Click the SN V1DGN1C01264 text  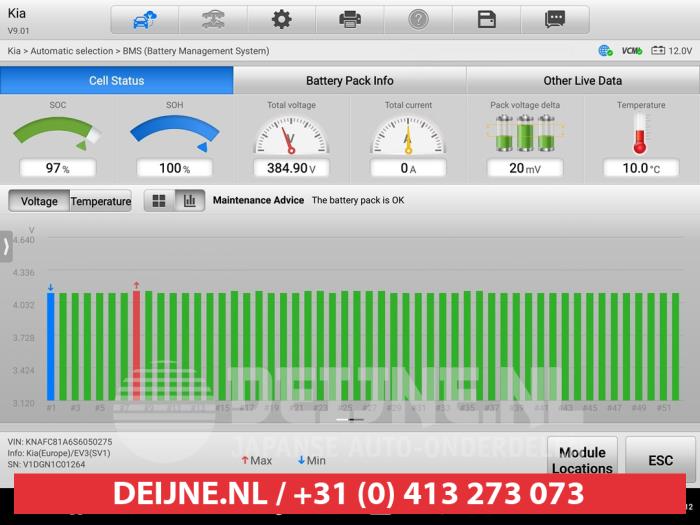click(46, 464)
